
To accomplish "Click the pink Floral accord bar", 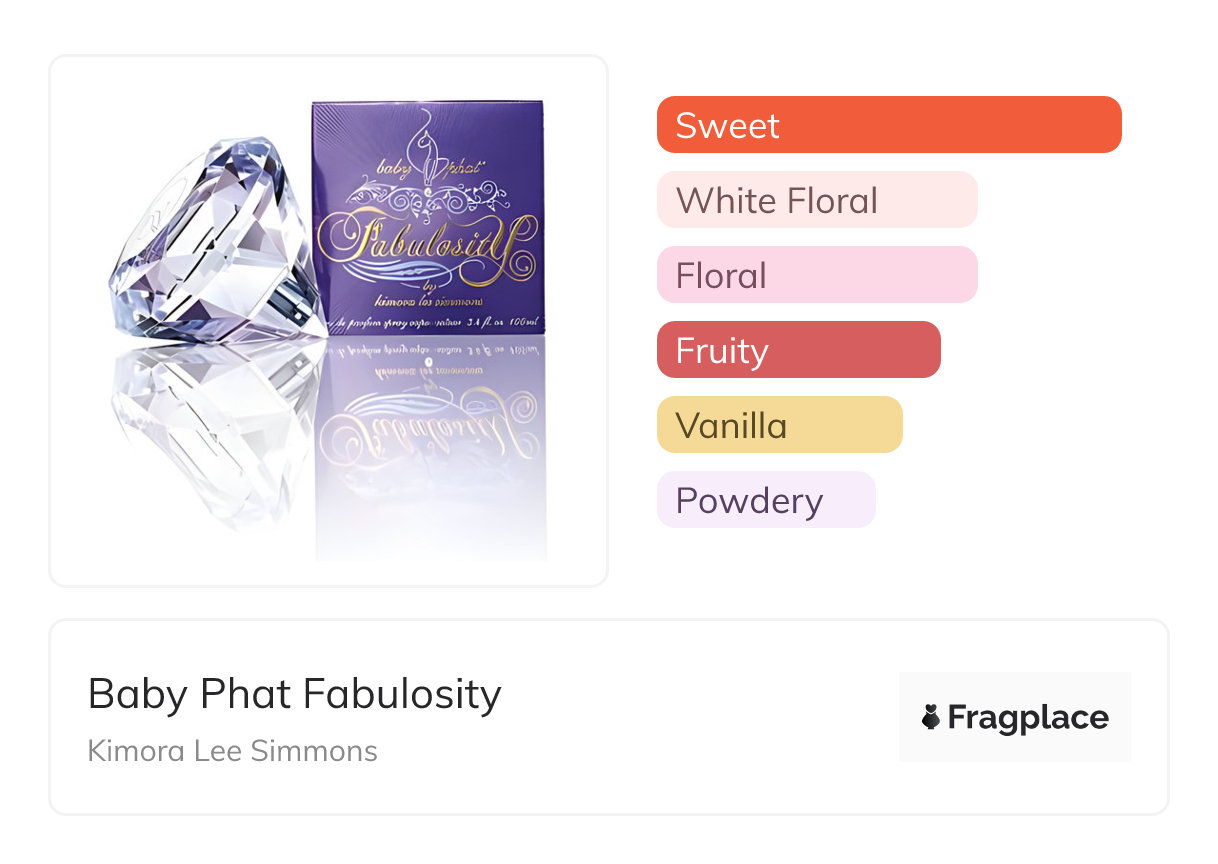I will 816,275.
